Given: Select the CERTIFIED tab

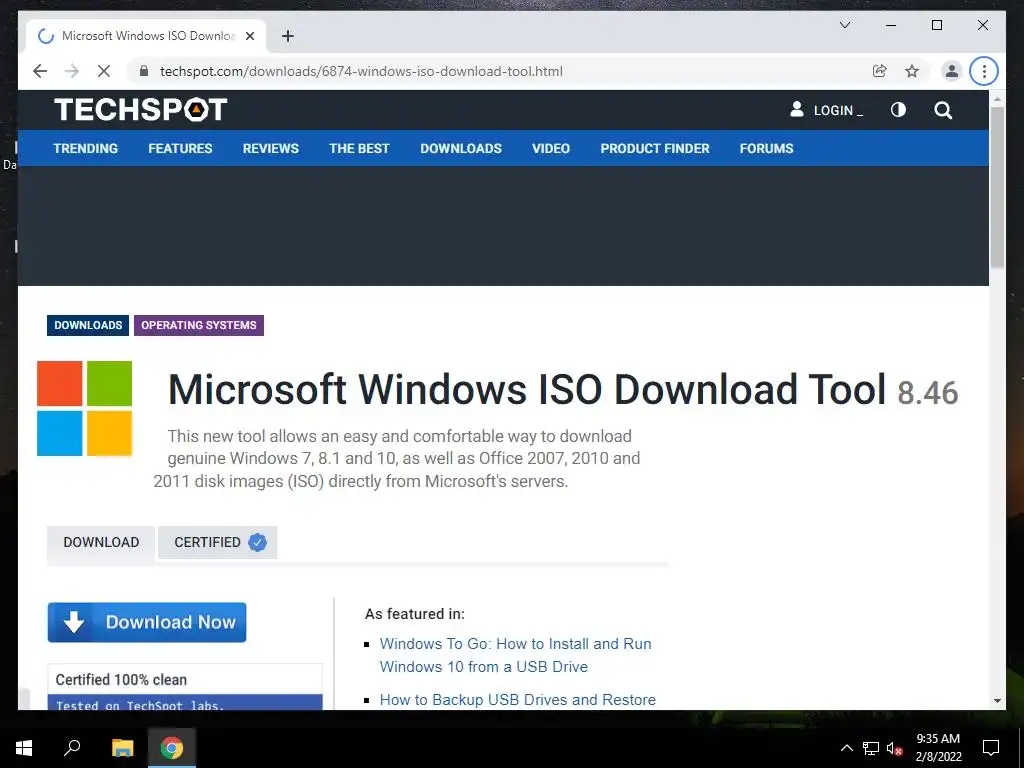Looking at the screenshot, I should pyautogui.click(x=217, y=542).
